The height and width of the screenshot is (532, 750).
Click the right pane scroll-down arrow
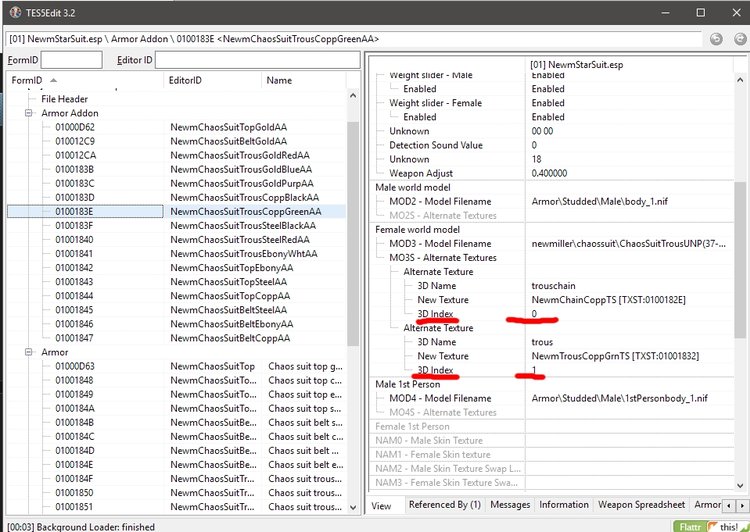[740, 485]
